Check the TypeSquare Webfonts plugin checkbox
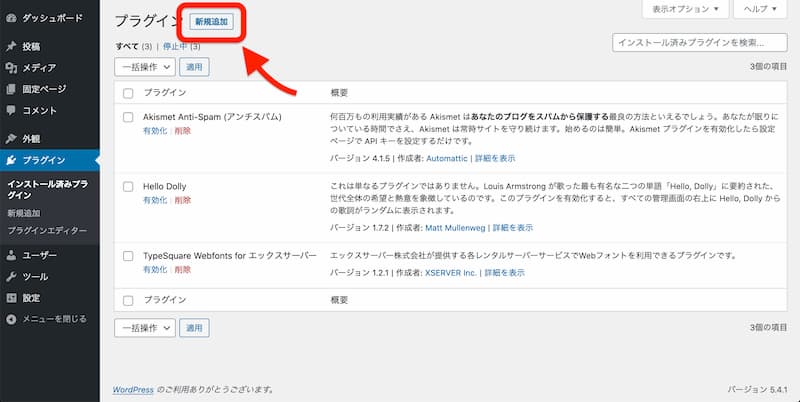Screen dimensions: 800x402 128,256
